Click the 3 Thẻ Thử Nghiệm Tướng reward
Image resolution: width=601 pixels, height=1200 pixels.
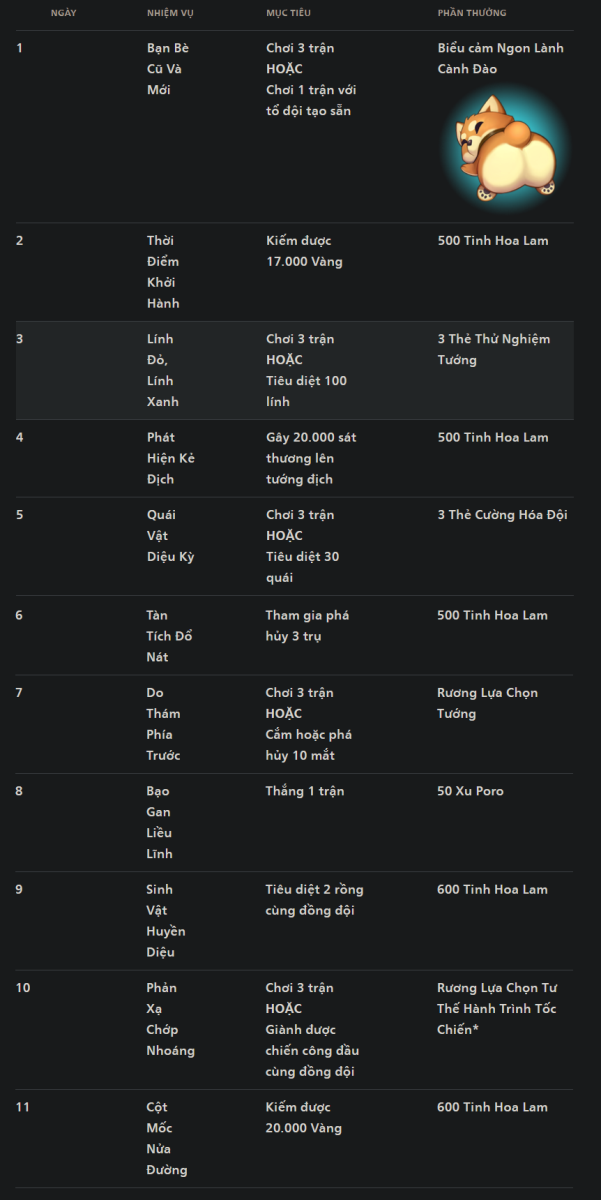[x=493, y=349]
